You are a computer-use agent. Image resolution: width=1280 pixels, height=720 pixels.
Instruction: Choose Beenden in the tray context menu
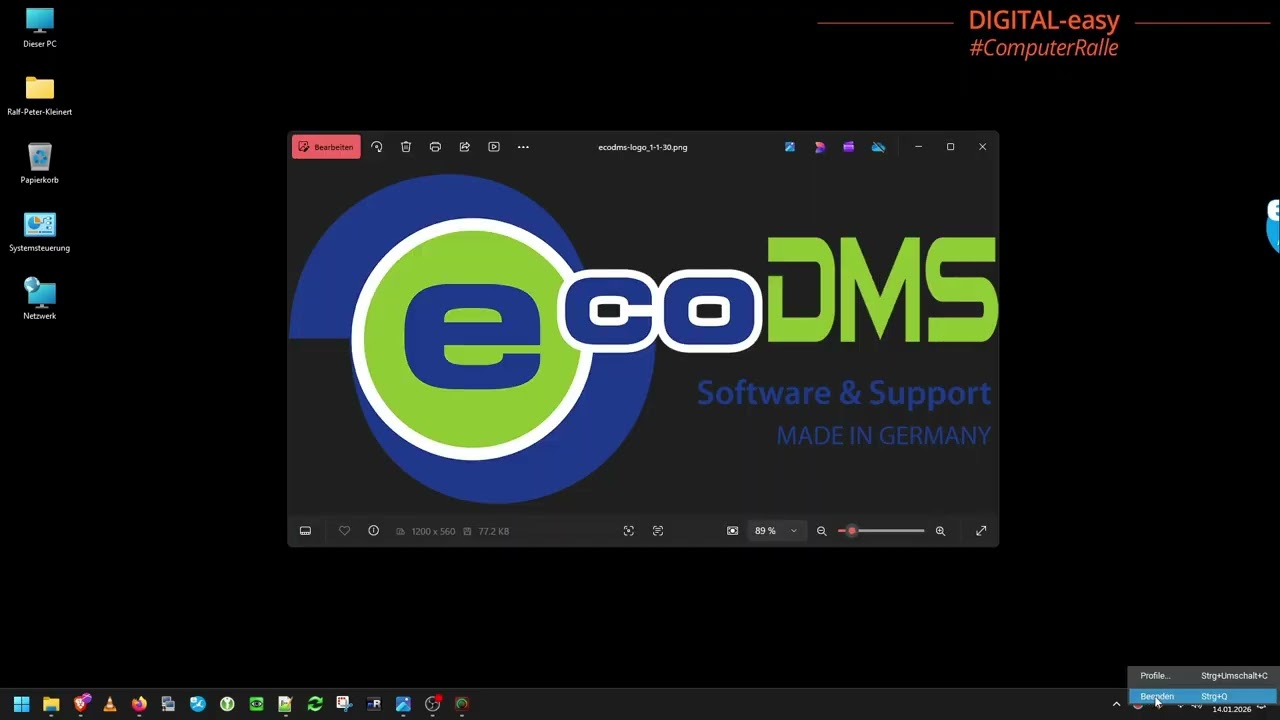click(x=1202, y=696)
